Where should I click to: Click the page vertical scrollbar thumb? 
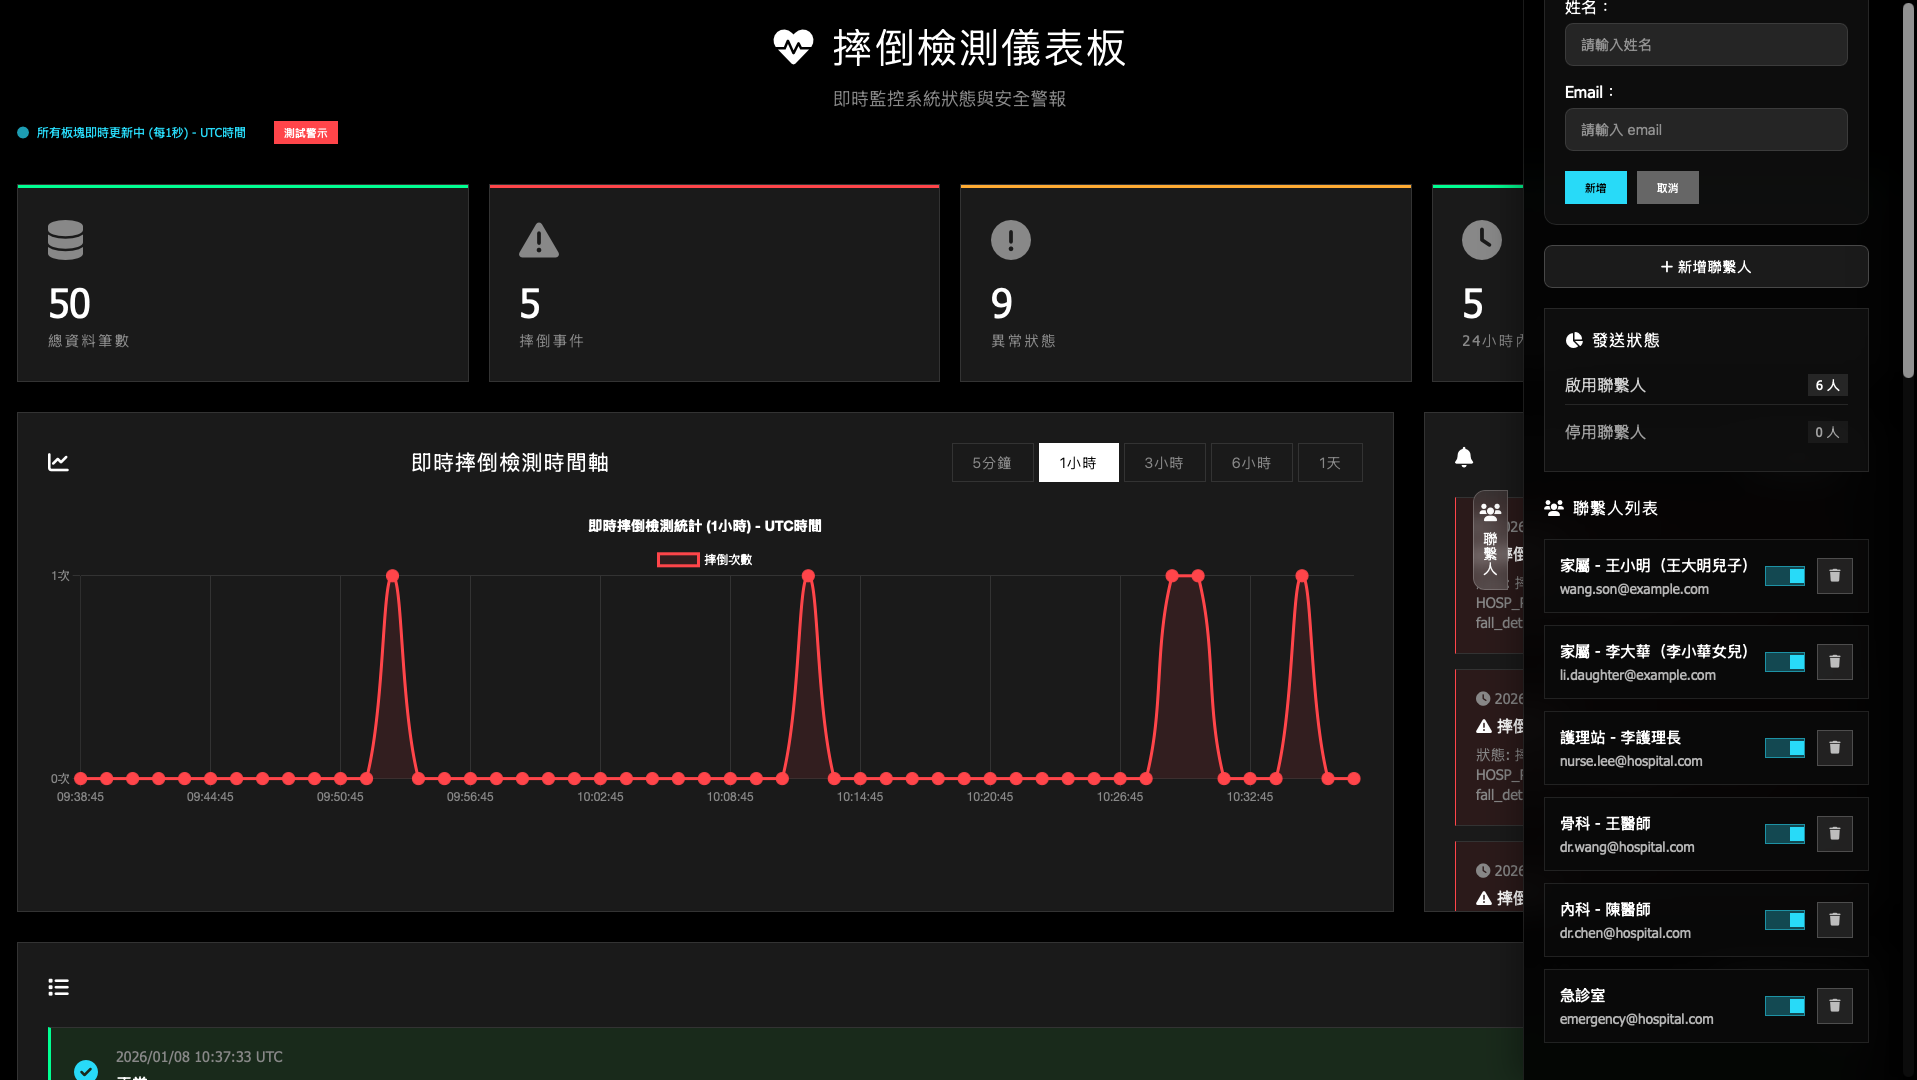coord(1908,190)
